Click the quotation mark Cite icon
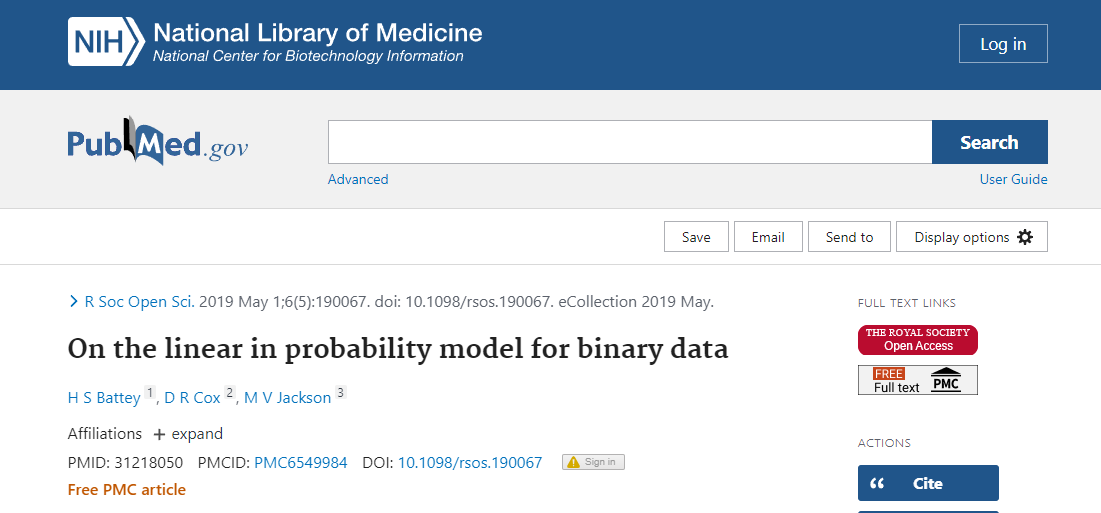This screenshot has width=1101, height=513. 878,484
